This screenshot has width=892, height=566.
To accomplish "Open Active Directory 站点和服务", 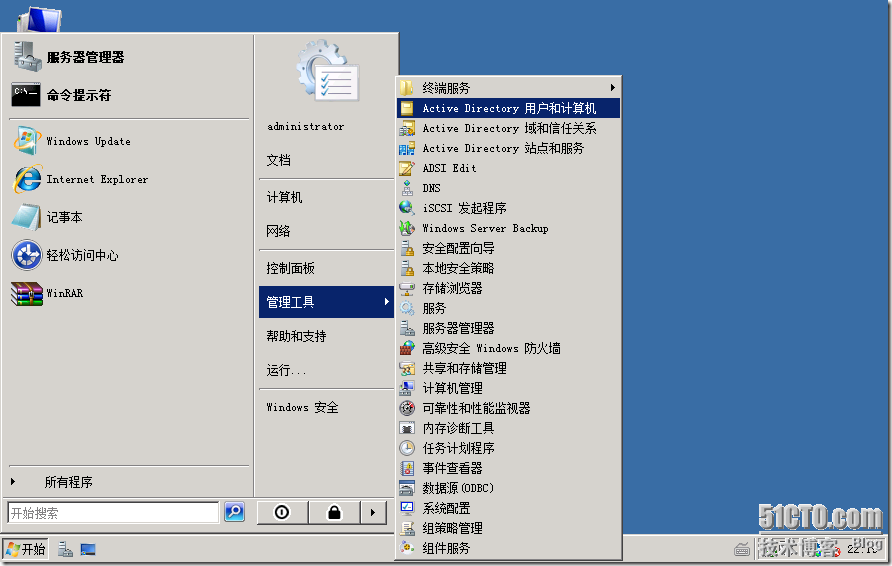I will tap(509, 148).
